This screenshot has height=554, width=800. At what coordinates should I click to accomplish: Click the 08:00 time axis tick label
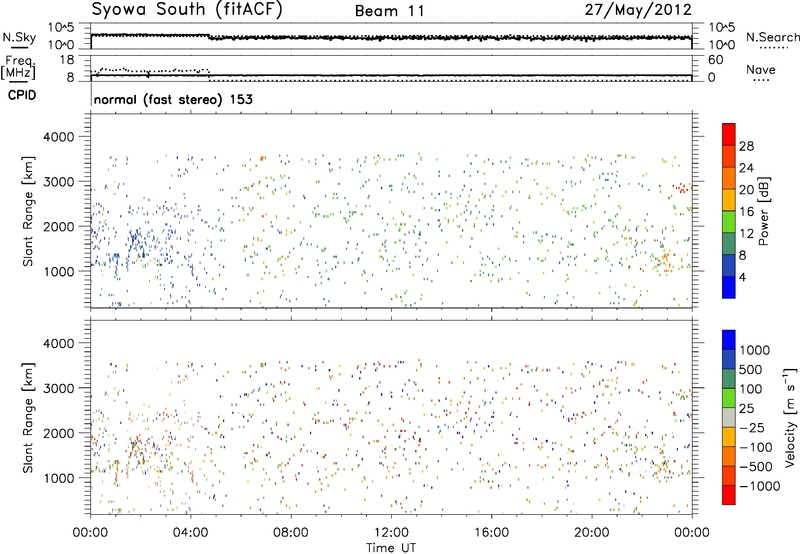point(291,533)
